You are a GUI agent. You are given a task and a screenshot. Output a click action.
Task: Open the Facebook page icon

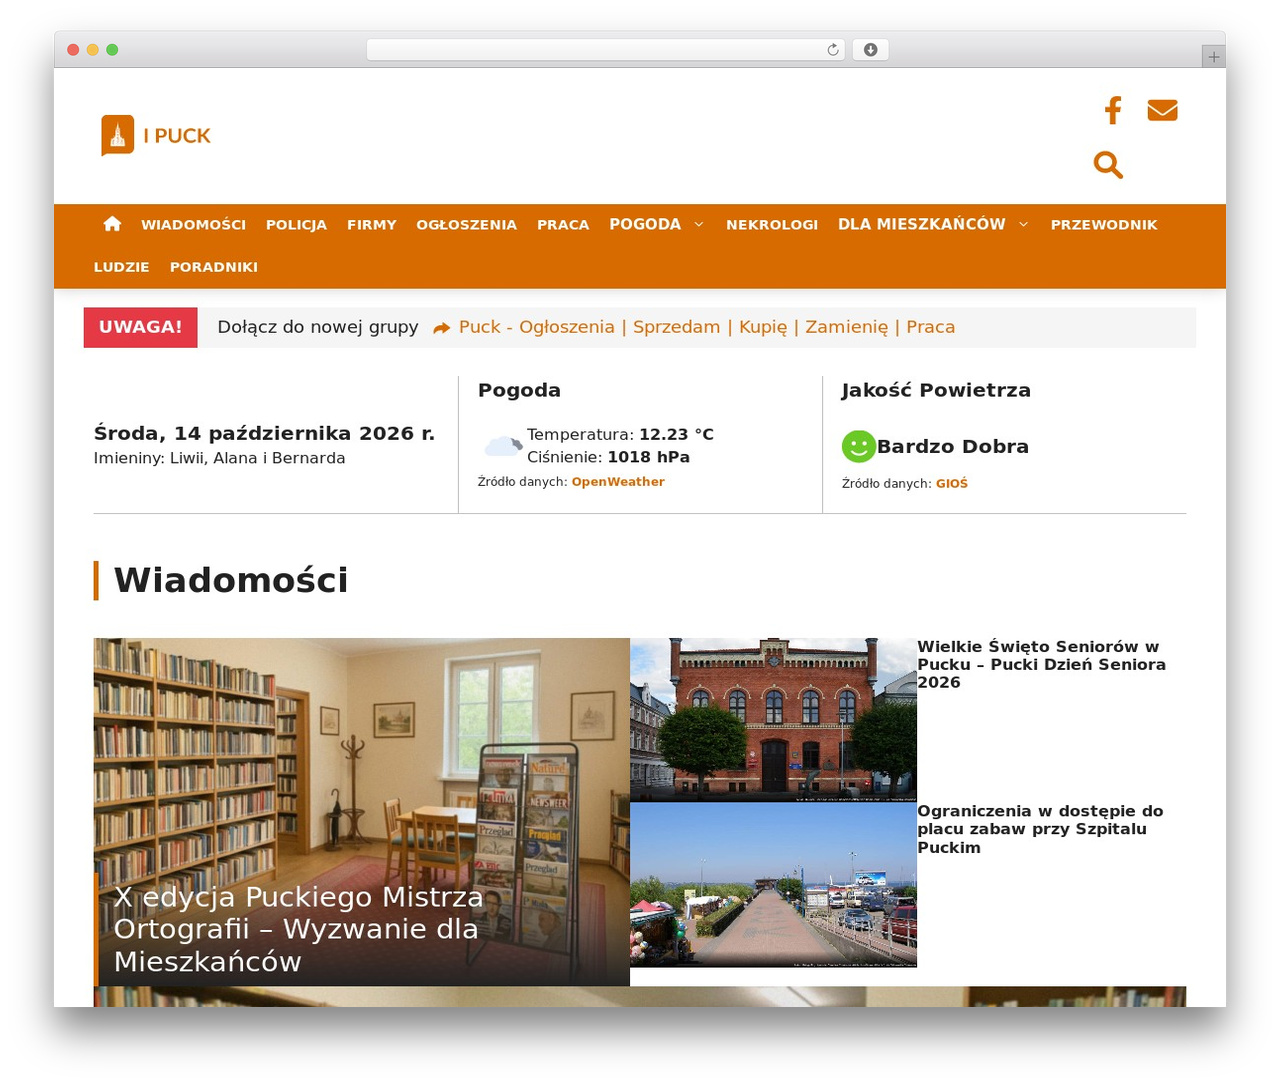[1113, 110]
